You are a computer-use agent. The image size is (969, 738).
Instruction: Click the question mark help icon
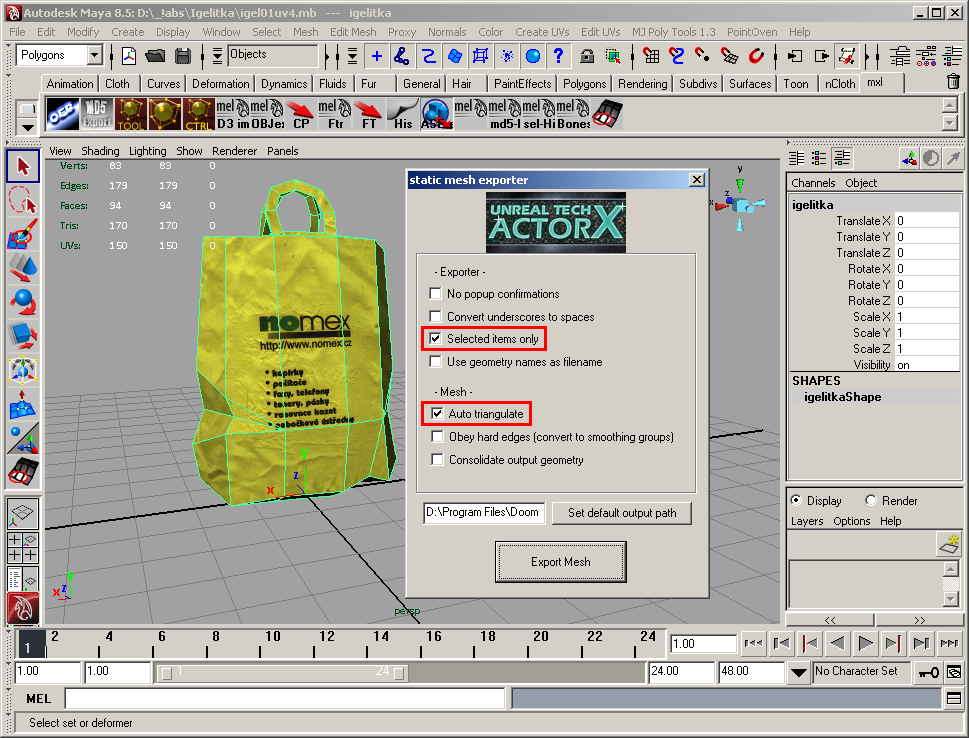pos(558,56)
